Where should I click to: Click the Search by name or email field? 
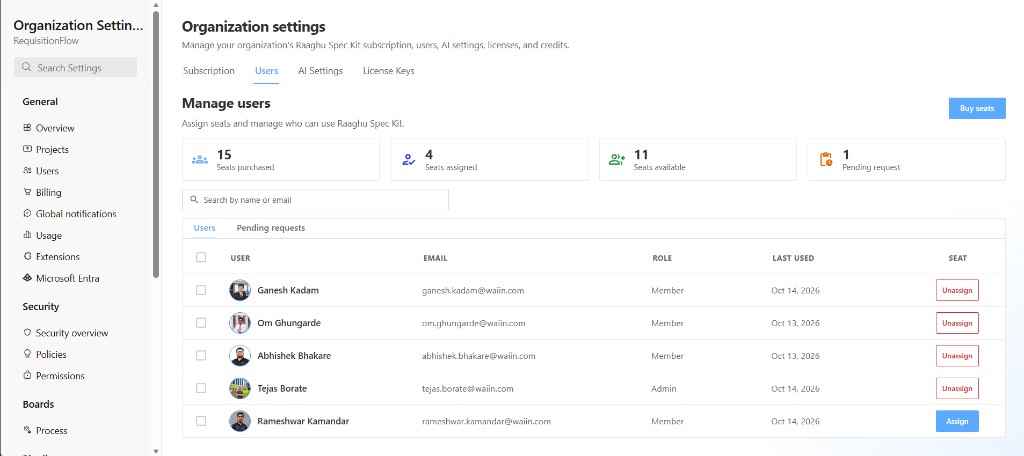point(315,200)
